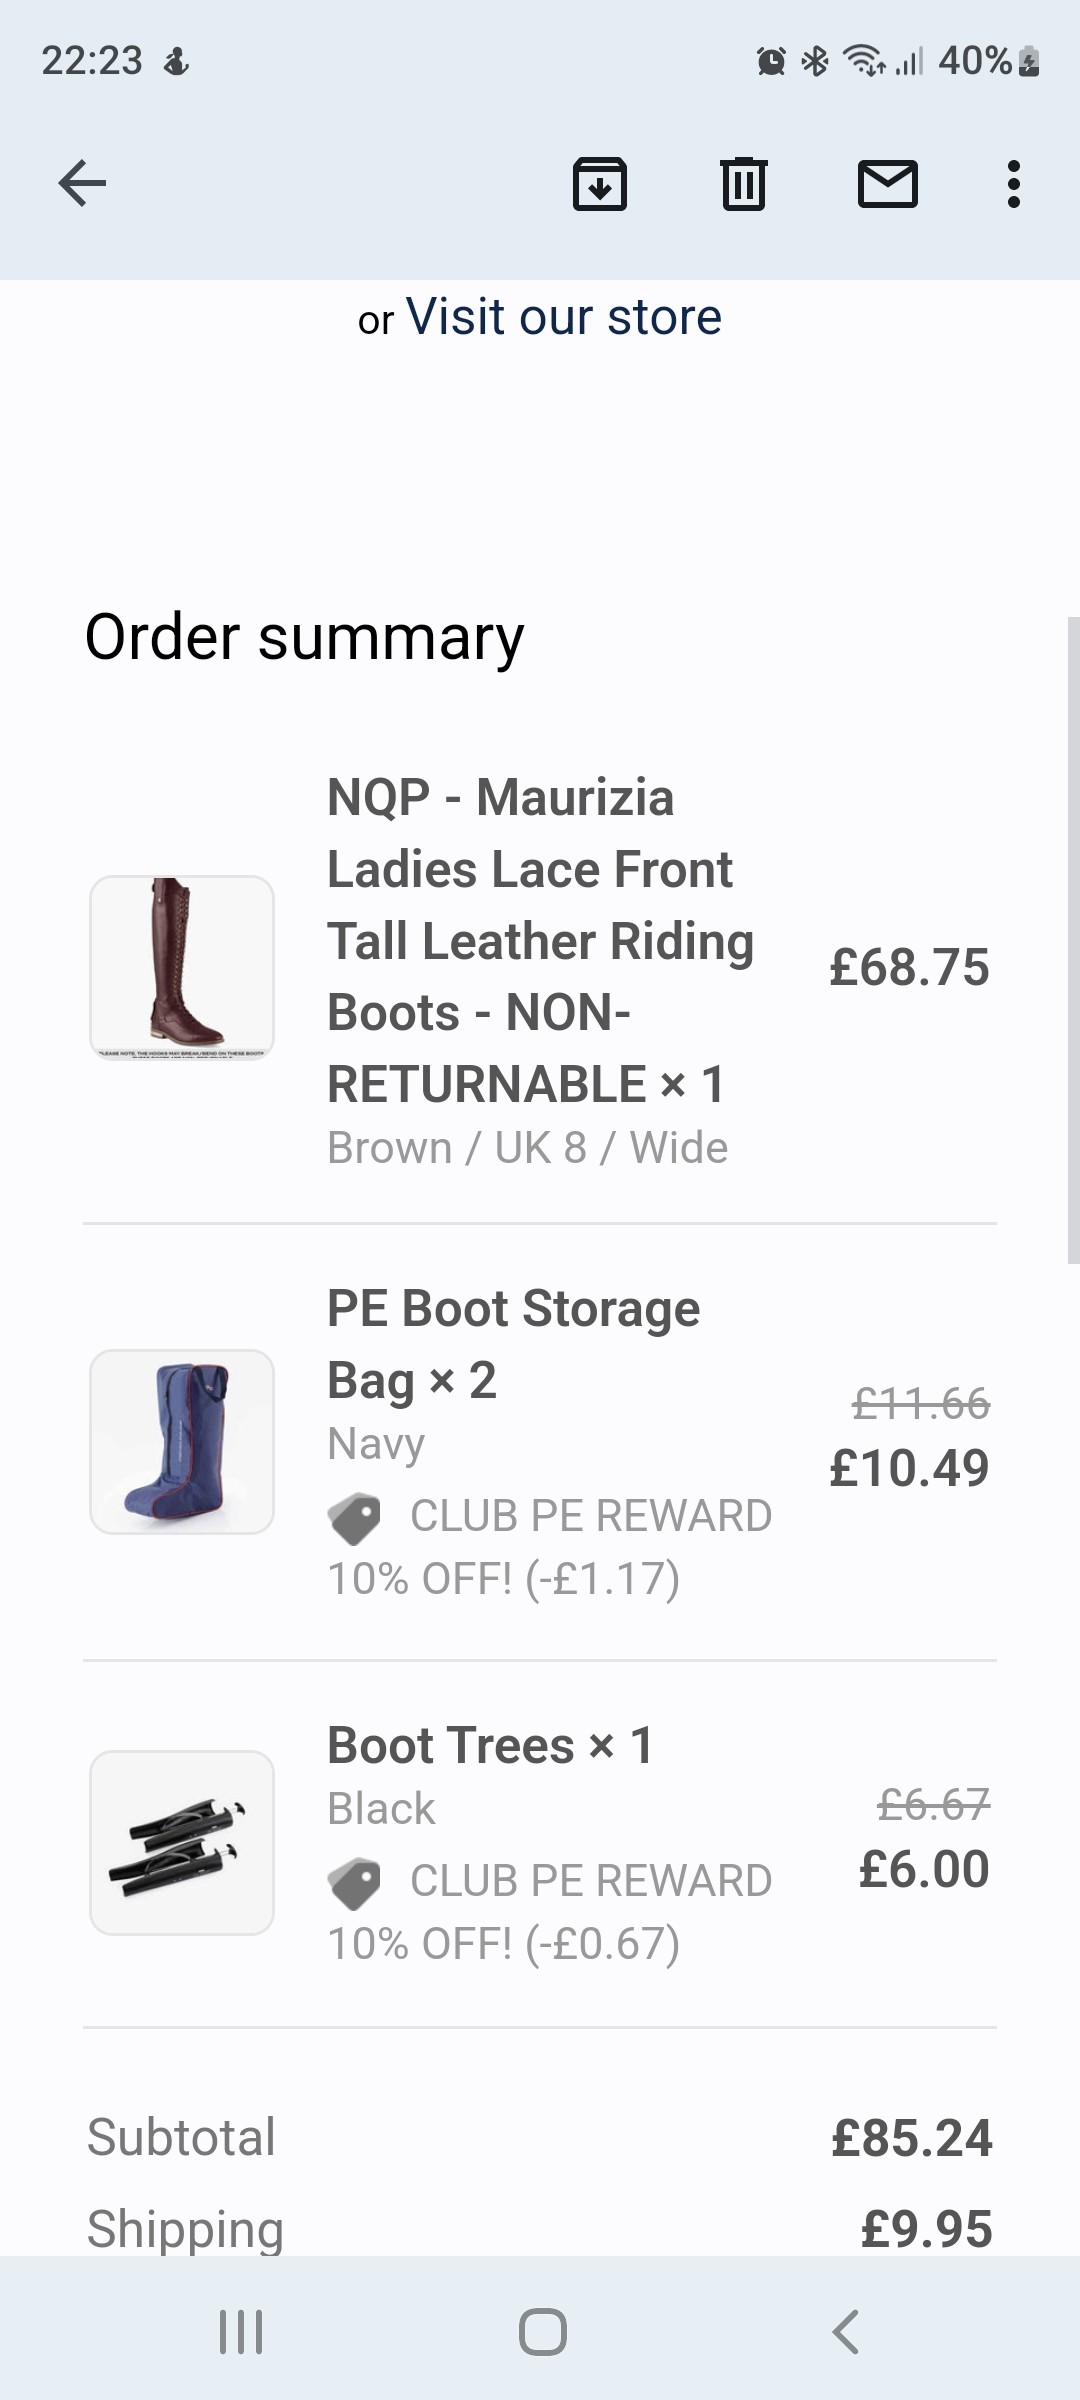This screenshot has width=1080, height=2400.
Task: Tap the back arrow in the top bar
Action: 82,183
